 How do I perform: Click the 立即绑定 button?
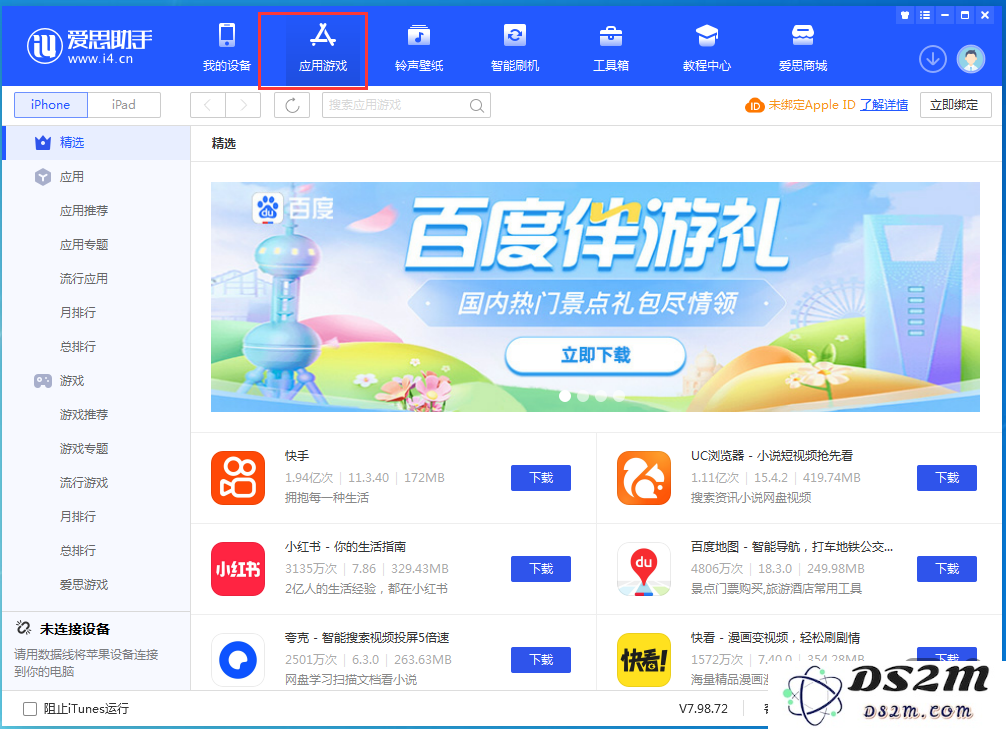pos(955,105)
